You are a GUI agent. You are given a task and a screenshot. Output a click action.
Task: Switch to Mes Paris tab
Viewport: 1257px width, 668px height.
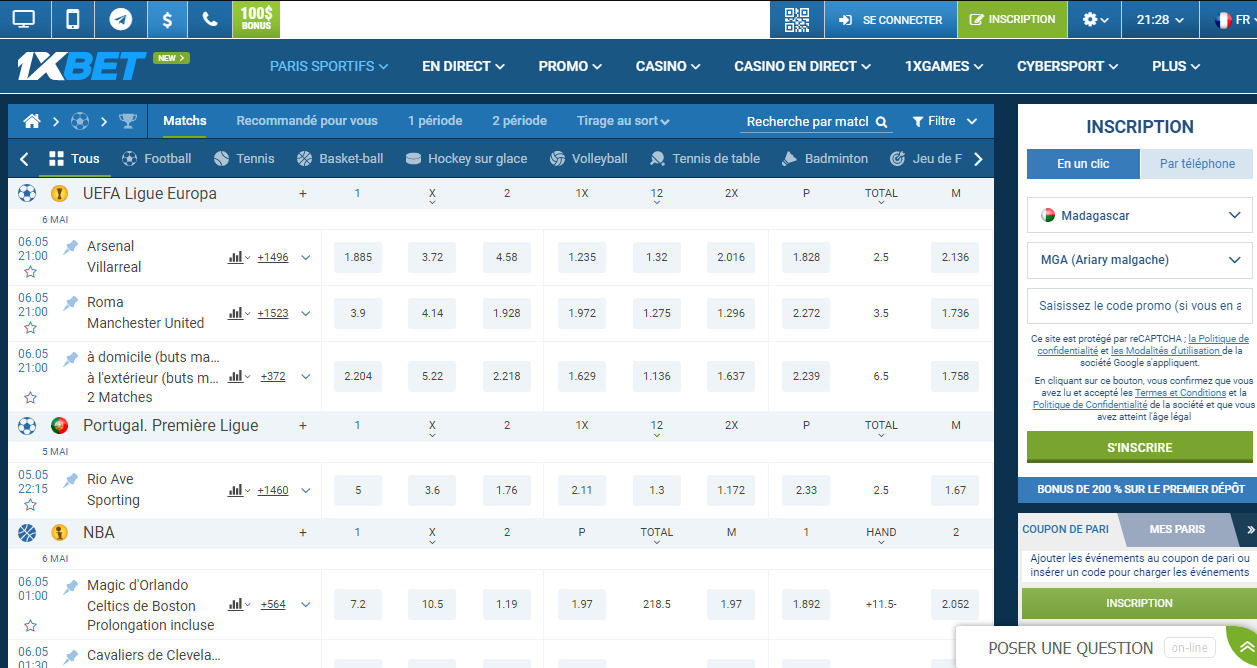pyautogui.click(x=1177, y=529)
